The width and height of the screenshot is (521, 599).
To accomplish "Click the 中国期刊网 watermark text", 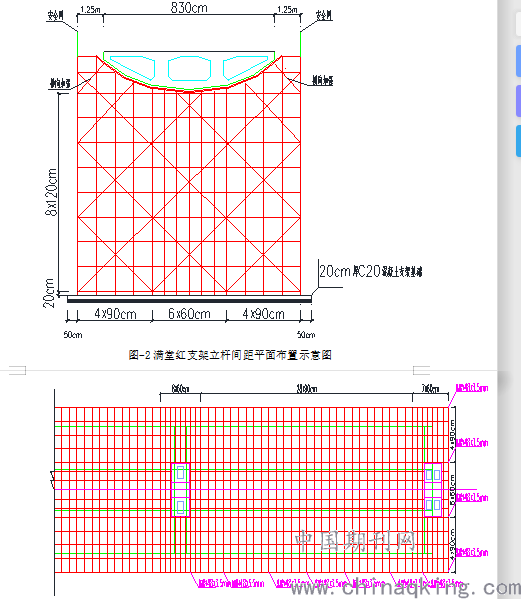I will tap(355, 541).
